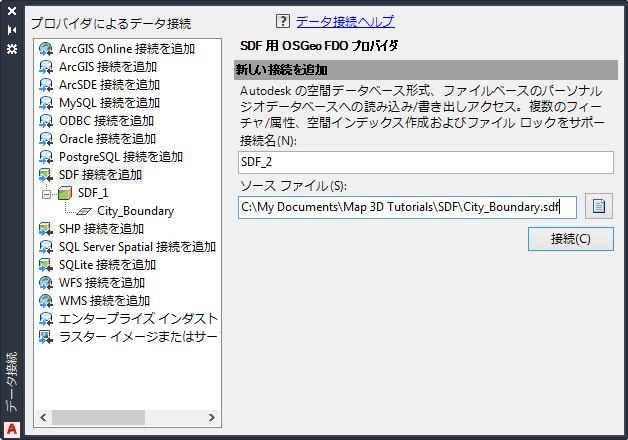Click the MySQL connection icon
Image resolution: width=628 pixels, height=440 pixels.
46,103
